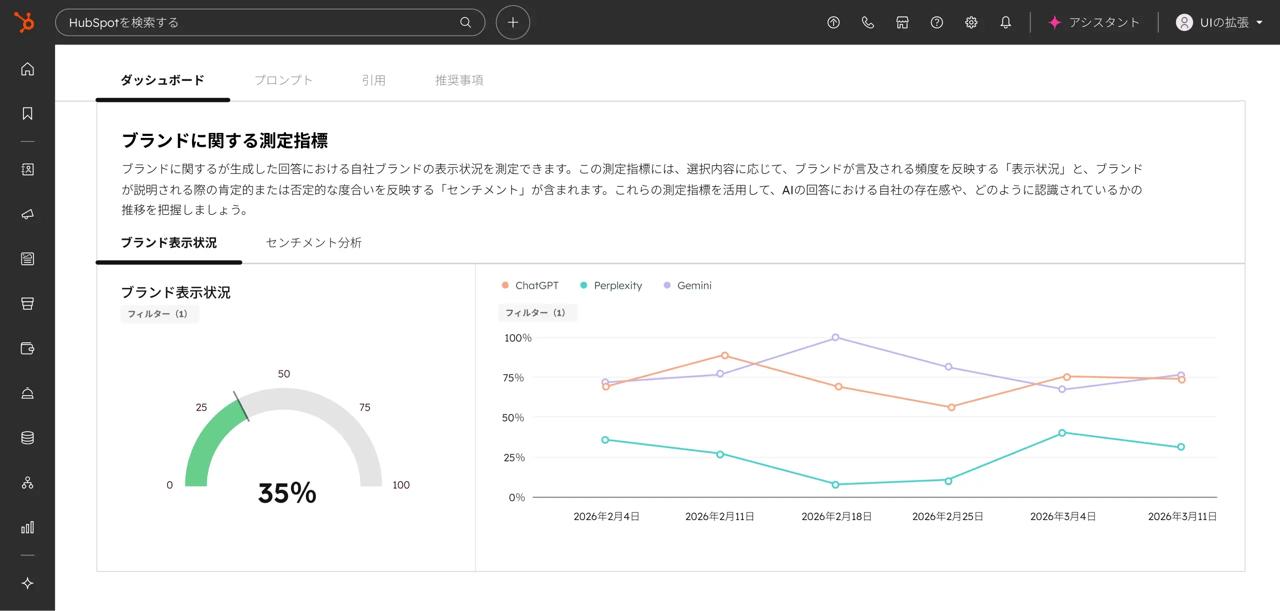Screen dimensions: 1280x611
Task: Click inside the HubSpotを検索する search field
Action: point(270,21)
